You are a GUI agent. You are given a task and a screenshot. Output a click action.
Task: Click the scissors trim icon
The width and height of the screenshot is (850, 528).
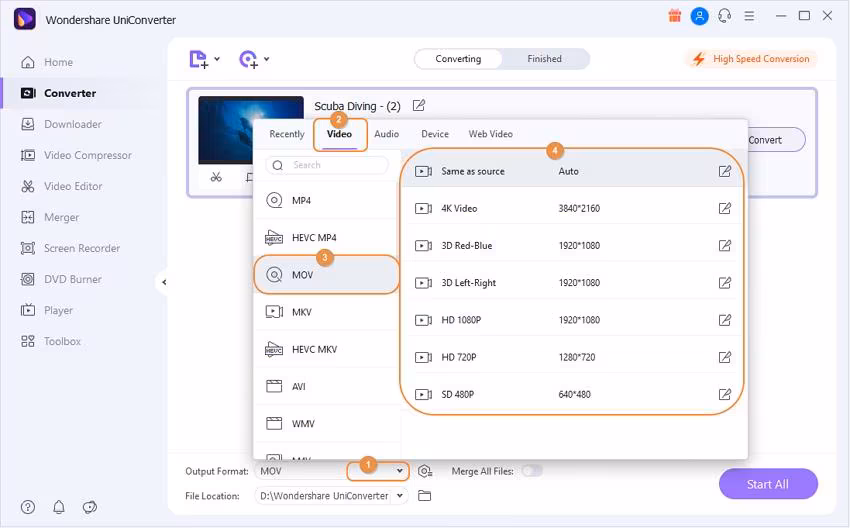pyautogui.click(x=216, y=177)
